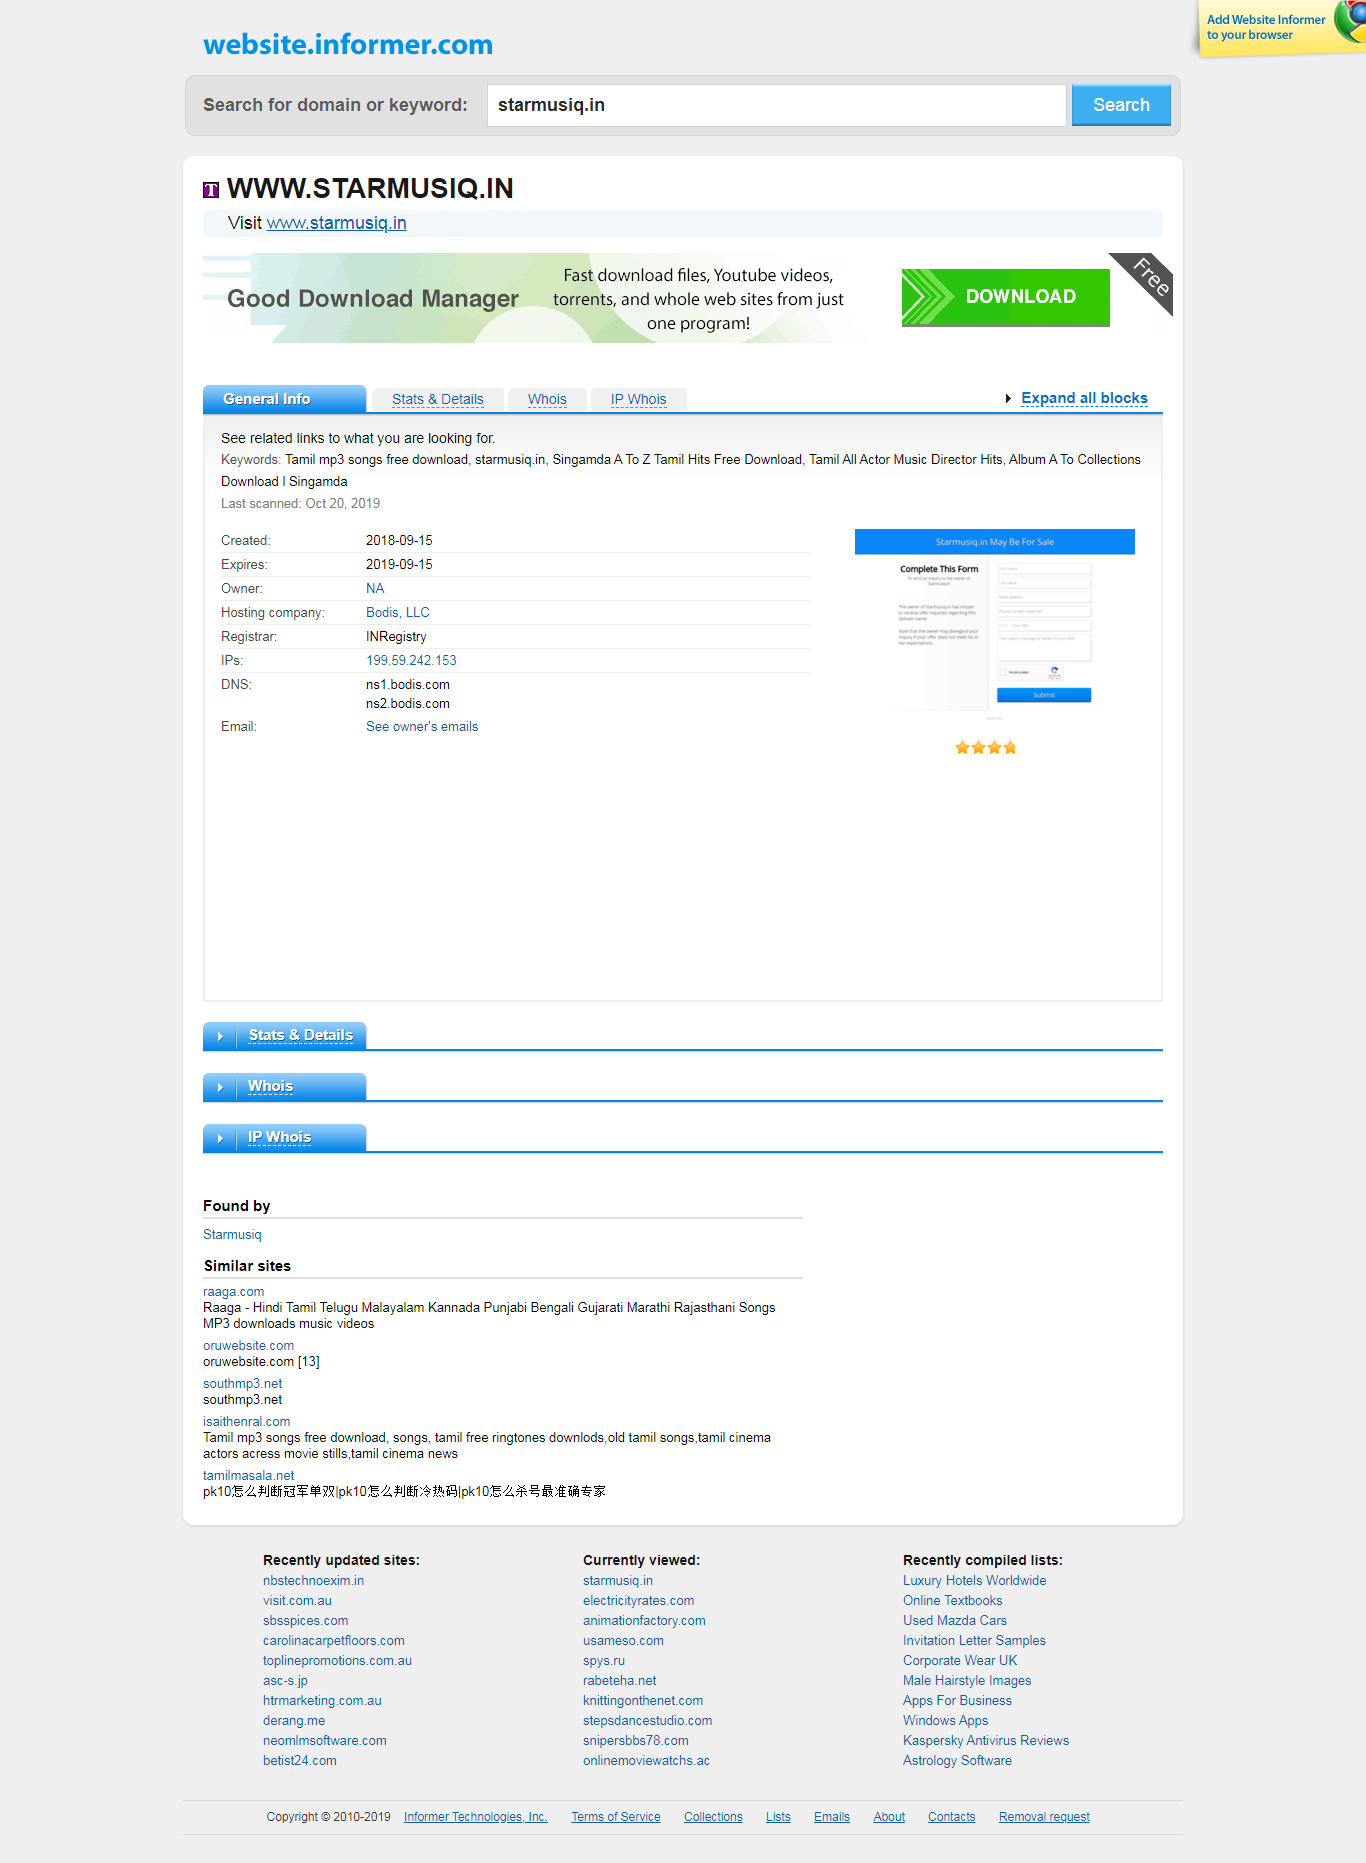Screen dimensions: 1366x1863
Task: Open the onlinemoviewatchs.ac link
Action: [x=646, y=1761]
